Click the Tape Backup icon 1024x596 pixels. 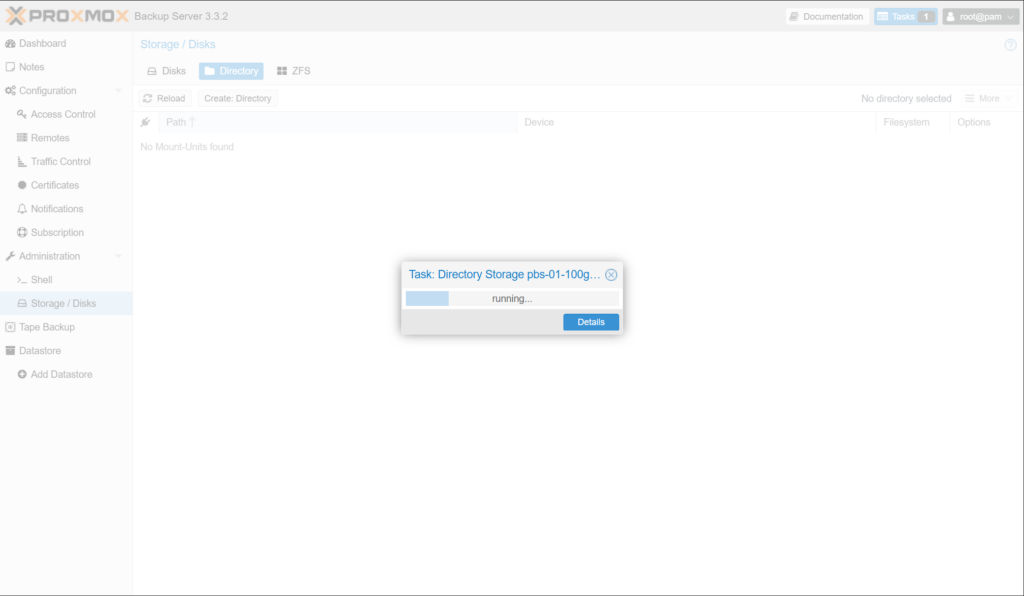click(x=10, y=327)
